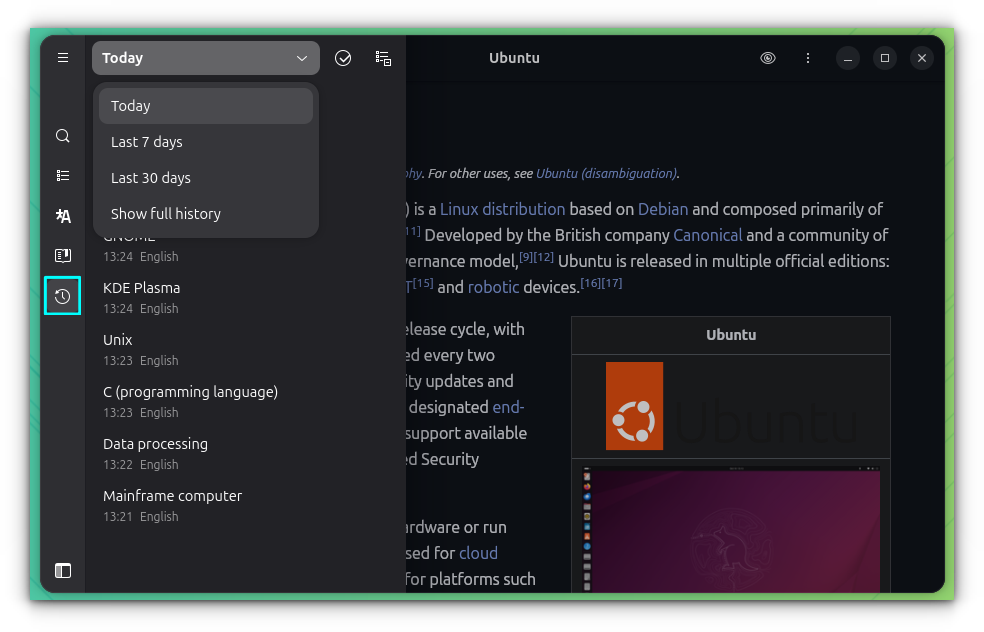Open the table of contents panel
This screenshot has height=632, width=984.
(63, 176)
